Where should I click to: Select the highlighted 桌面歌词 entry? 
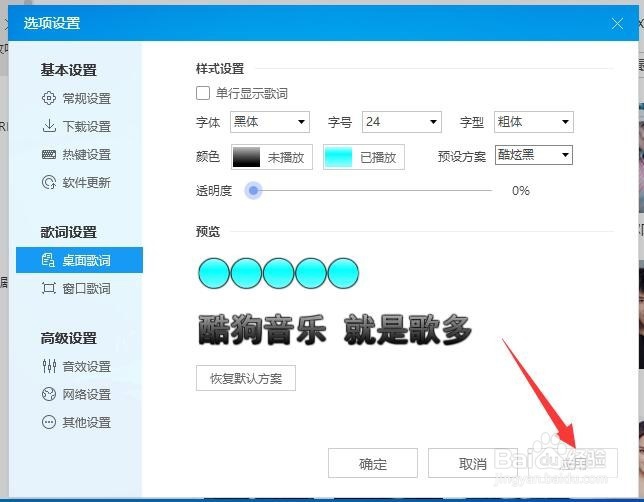pyautogui.click(x=79, y=260)
